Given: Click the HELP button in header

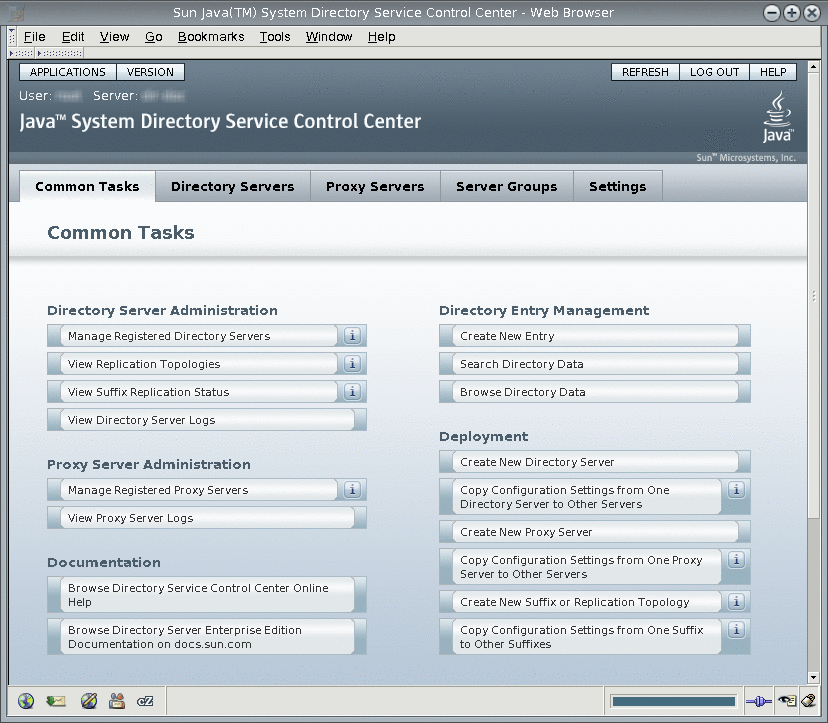Looking at the screenshot, I should pyautogui.click(x=773, y=72).
